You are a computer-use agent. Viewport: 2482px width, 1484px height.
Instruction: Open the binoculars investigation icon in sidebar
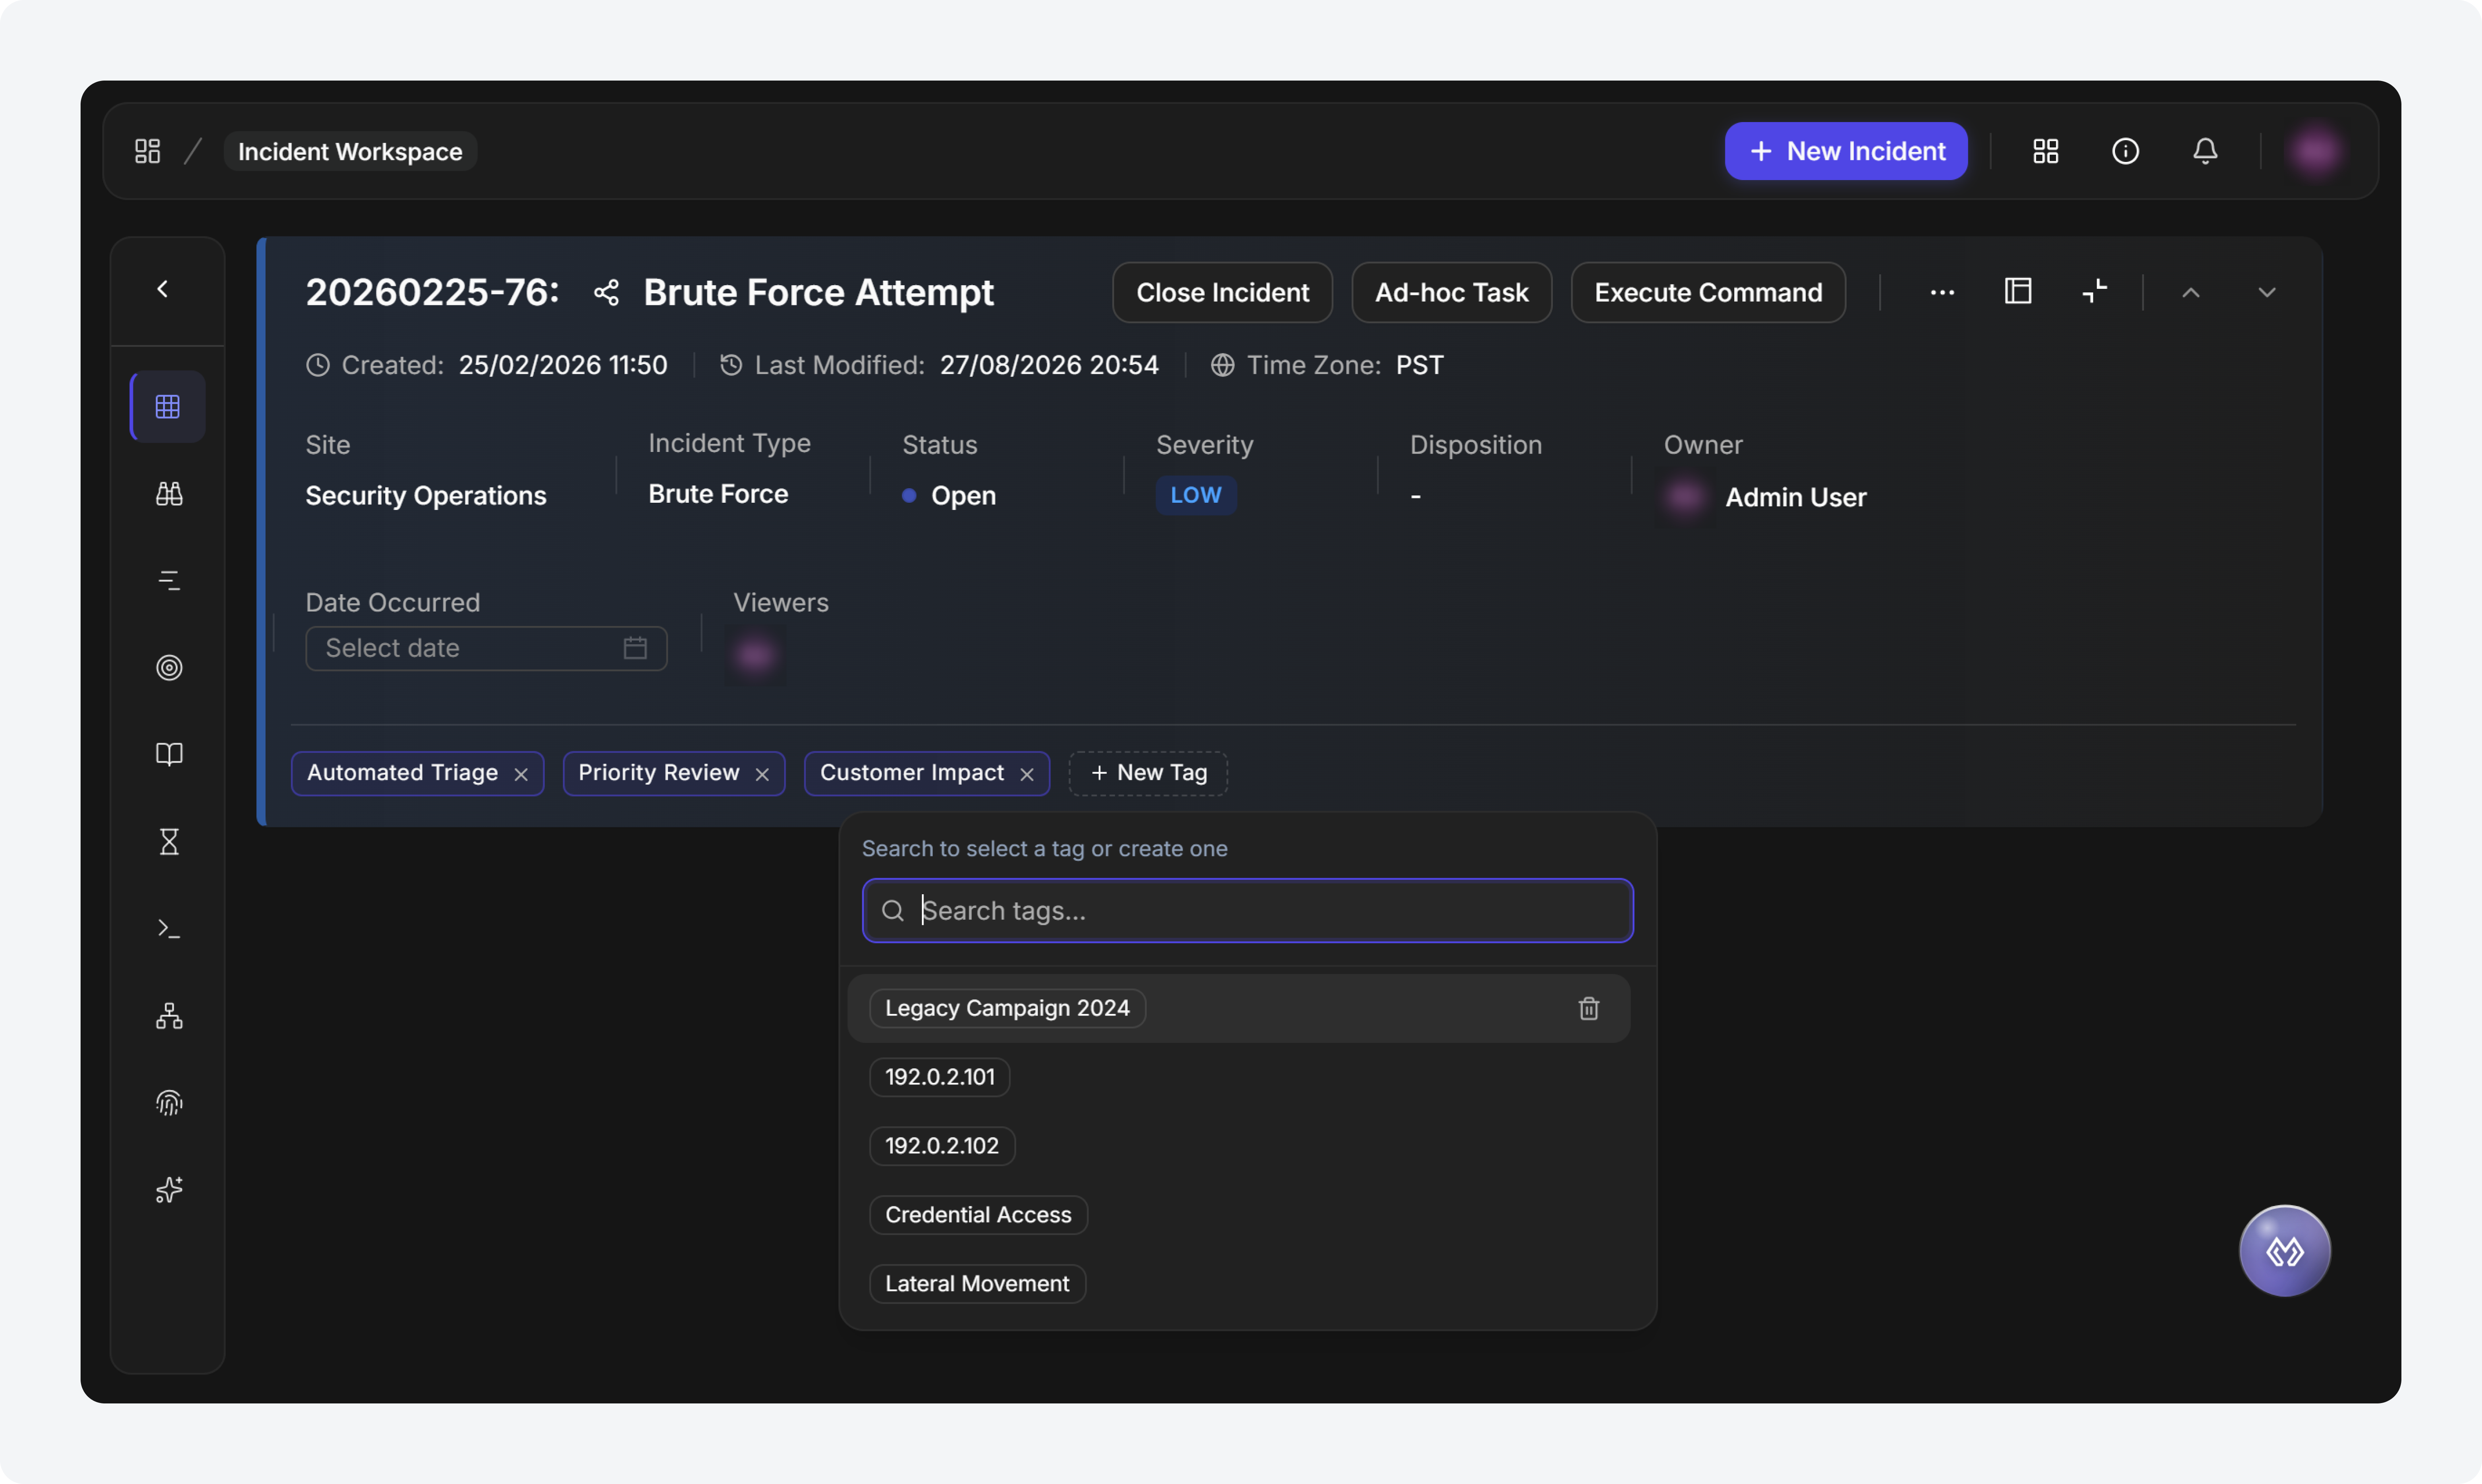pos(169,493)
